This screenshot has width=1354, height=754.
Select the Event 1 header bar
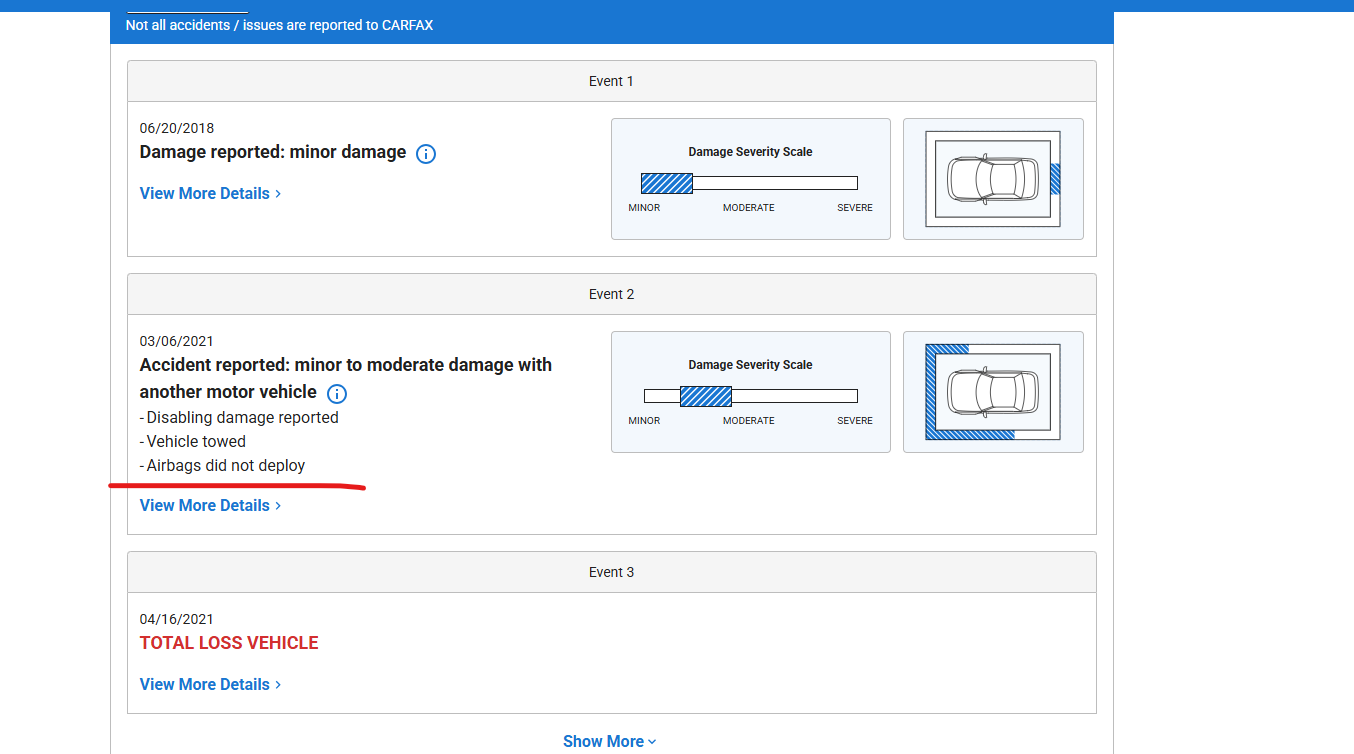coord(611,81)
